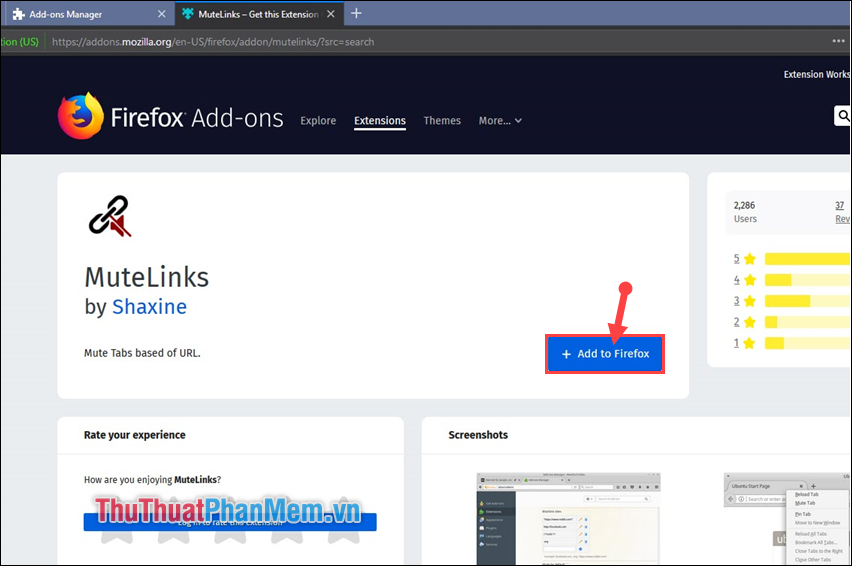Open author Shaxine's profile link
The image size is (852, 566).
(x=149, y=307)
